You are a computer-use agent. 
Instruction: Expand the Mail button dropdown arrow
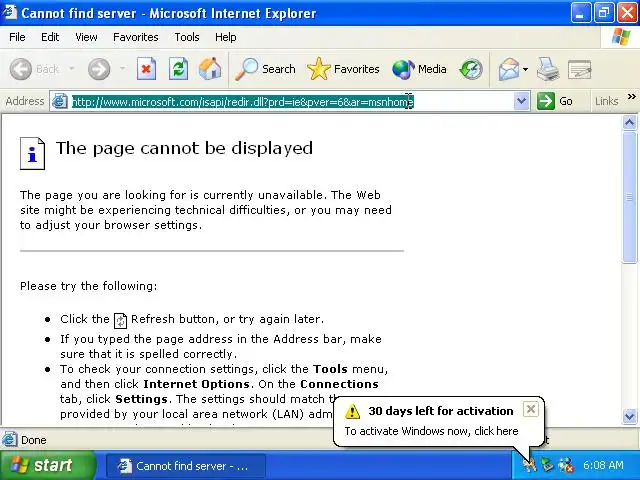[x=525, y=69]
